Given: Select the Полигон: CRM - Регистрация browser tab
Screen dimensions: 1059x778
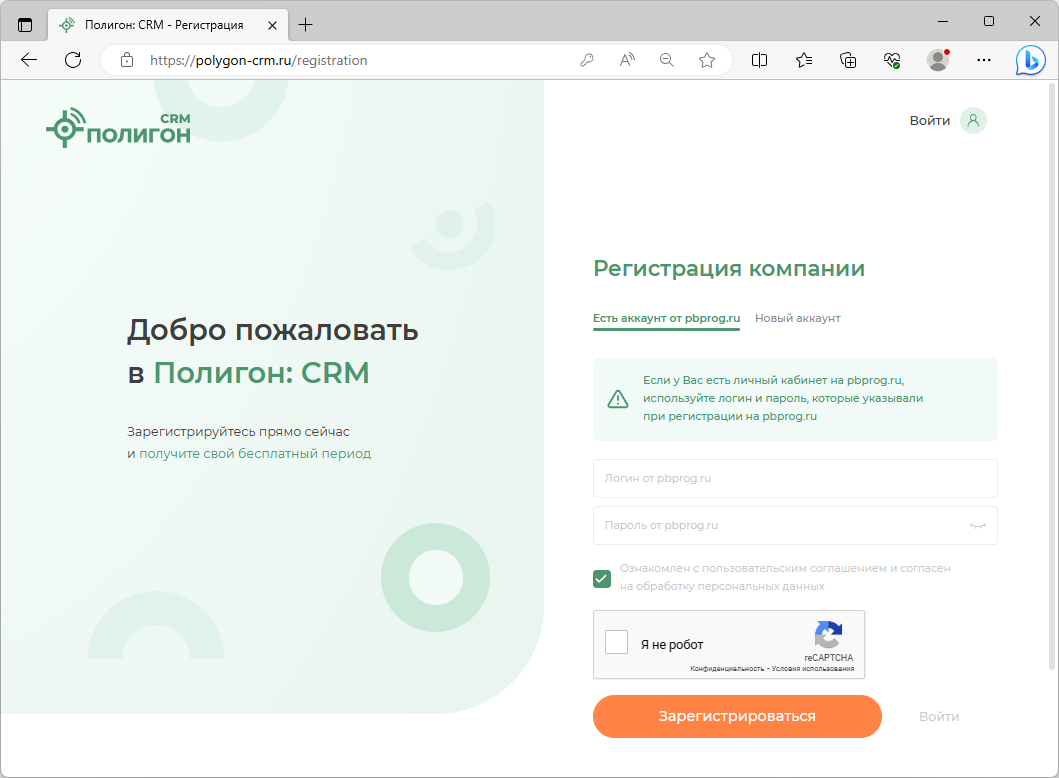Looking at the screenshot, I should (x=168, y=25).
